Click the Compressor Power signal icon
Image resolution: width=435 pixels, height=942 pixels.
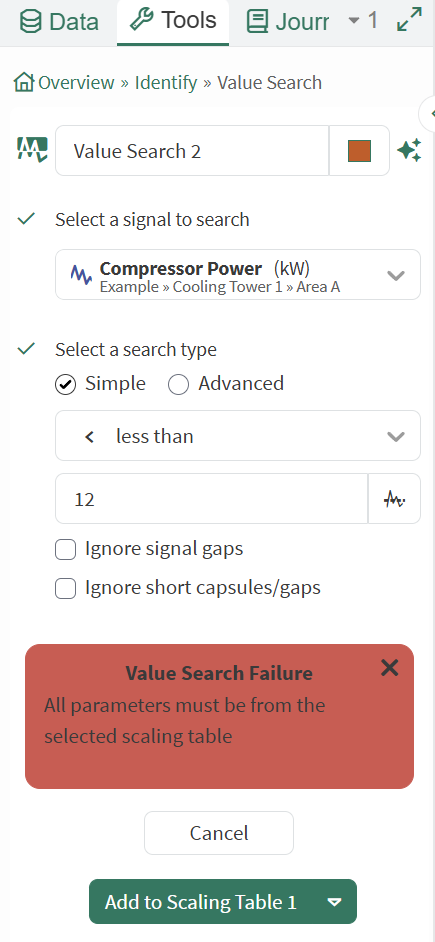[81, 275]
